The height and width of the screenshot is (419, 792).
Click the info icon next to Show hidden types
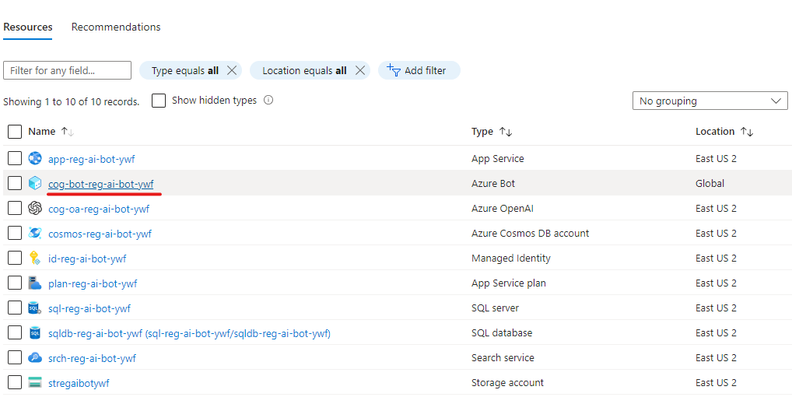(268, 100)
